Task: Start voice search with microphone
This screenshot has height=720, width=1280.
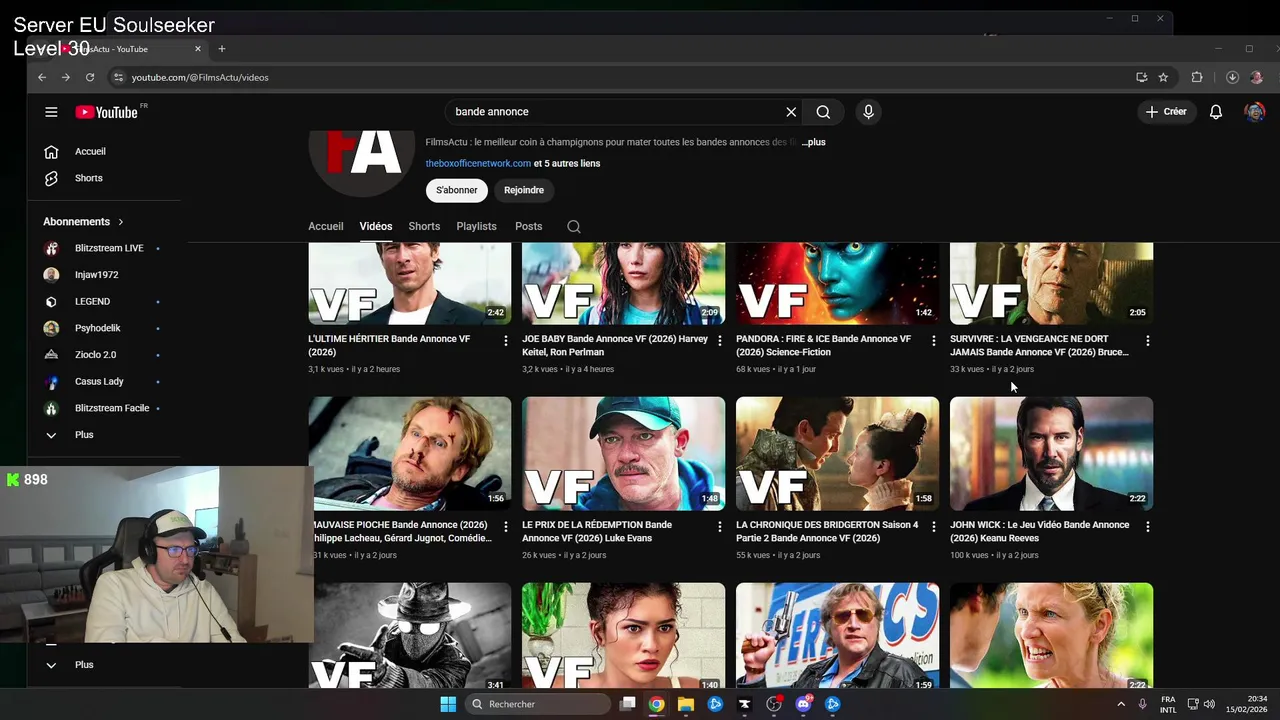Action: tap(868, 112)
